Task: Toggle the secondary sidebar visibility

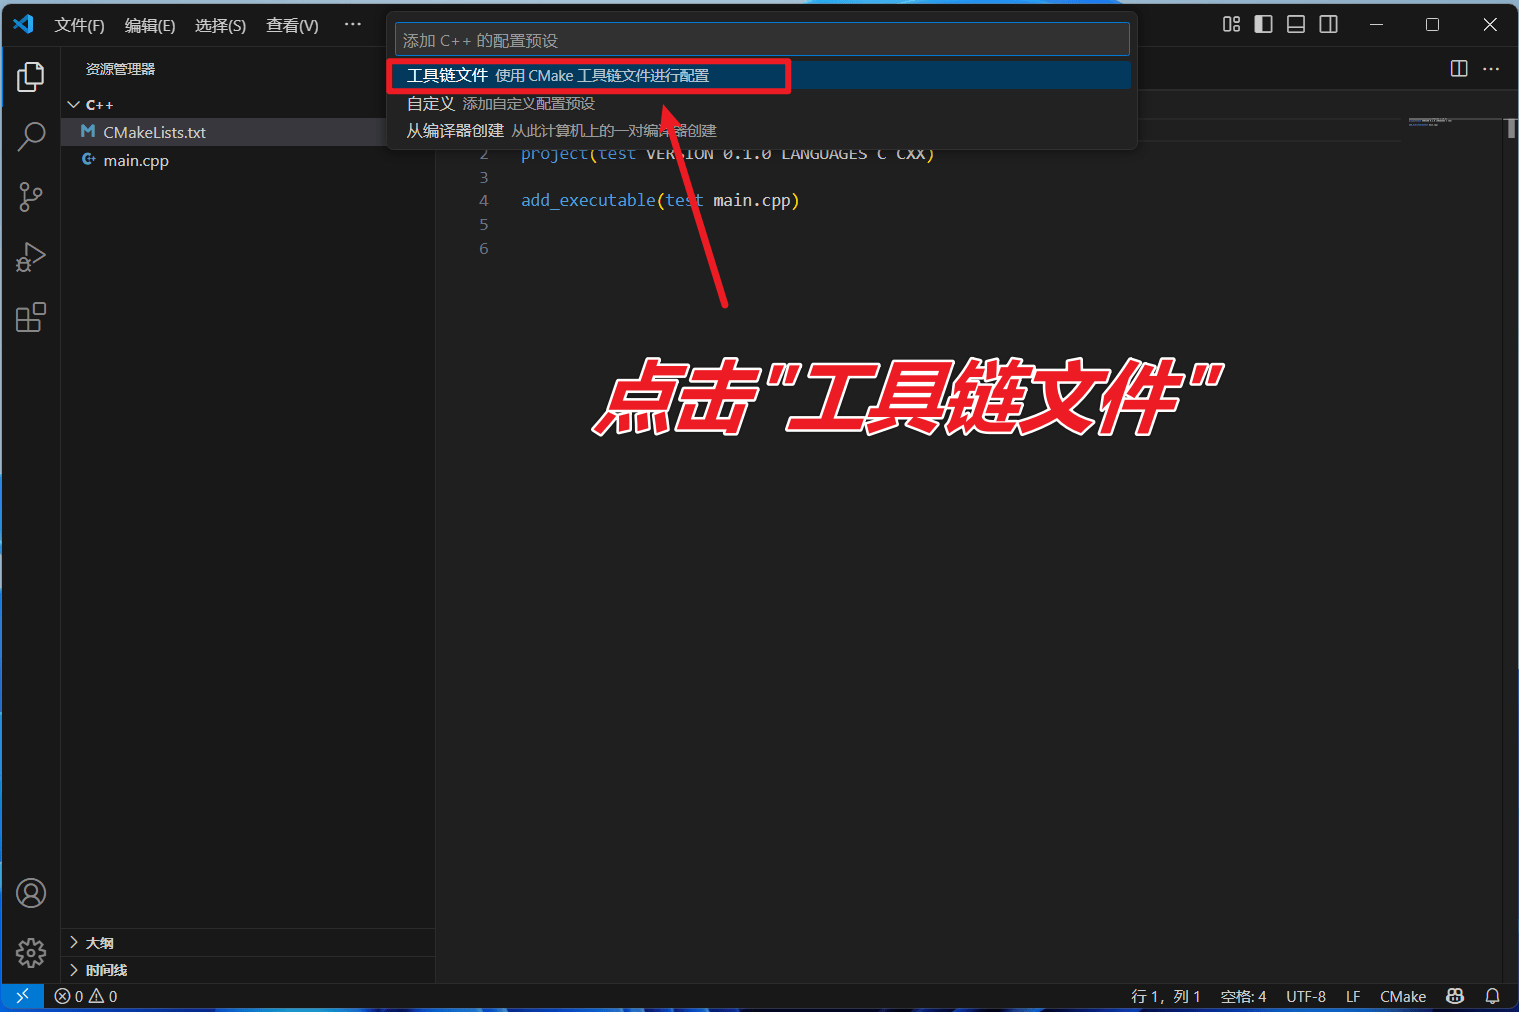Action: (1329, 25)
